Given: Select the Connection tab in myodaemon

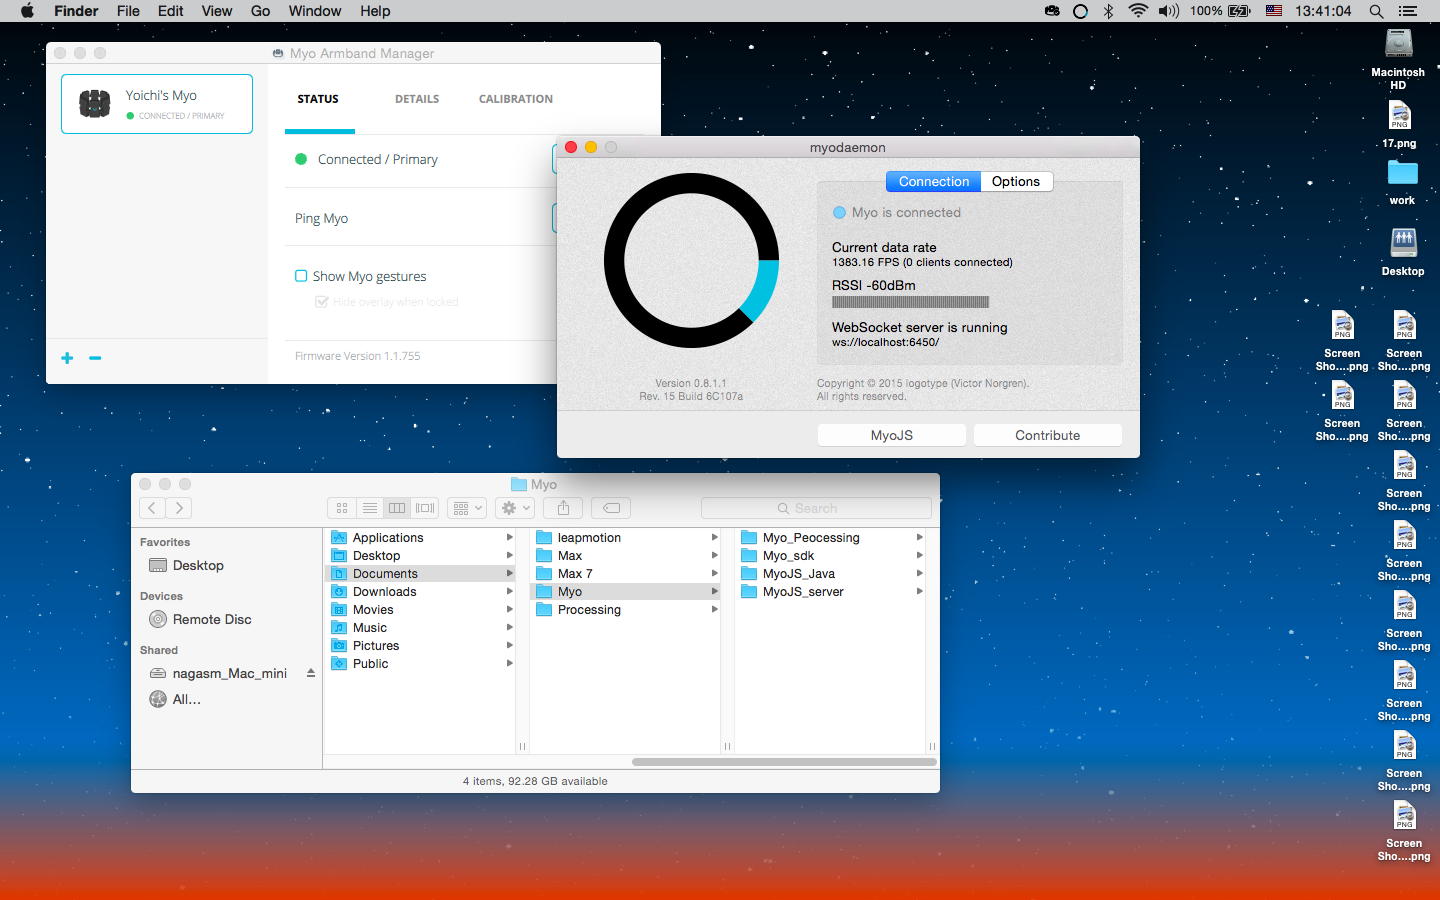Looking at the screenshot, I should (x=934, y=181).
